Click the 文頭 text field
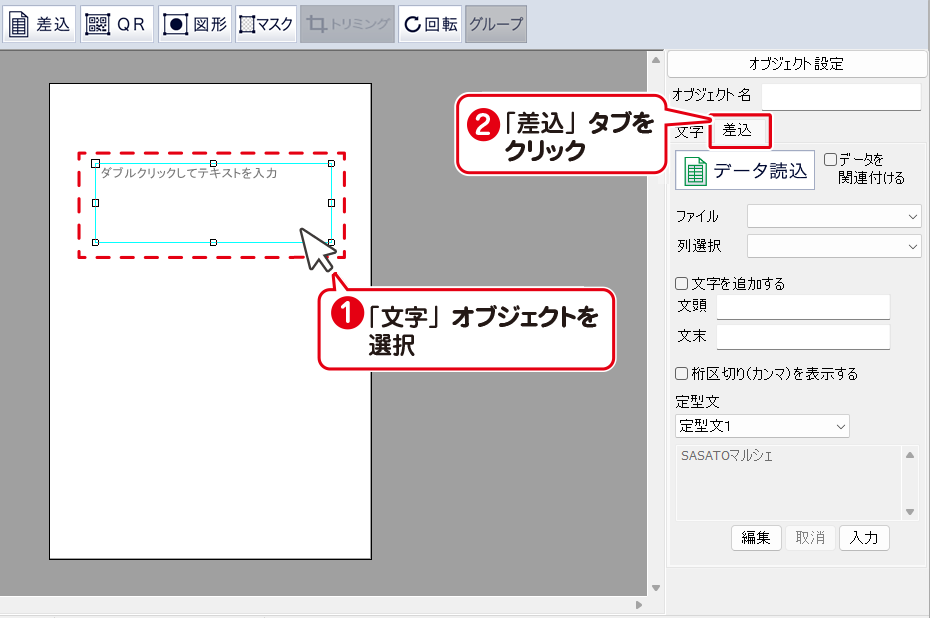 802,306
